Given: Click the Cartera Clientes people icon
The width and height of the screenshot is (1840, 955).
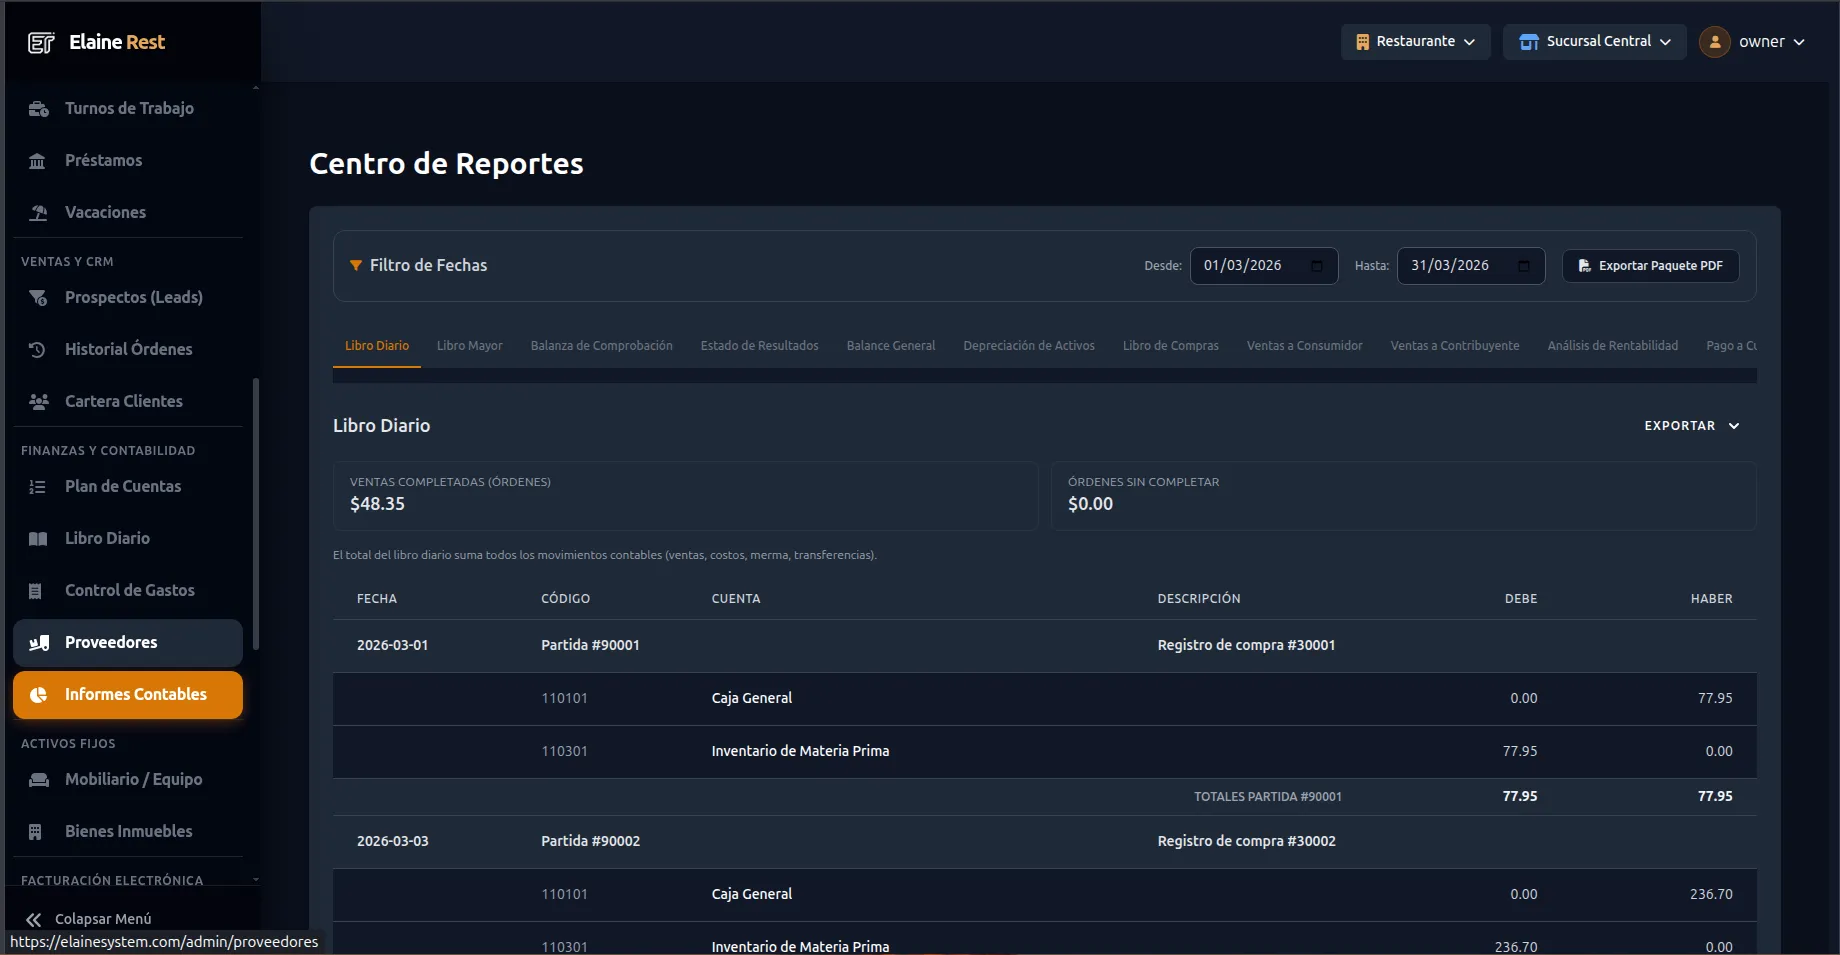Looking at the screenshot, I should [x=38, y=402].
